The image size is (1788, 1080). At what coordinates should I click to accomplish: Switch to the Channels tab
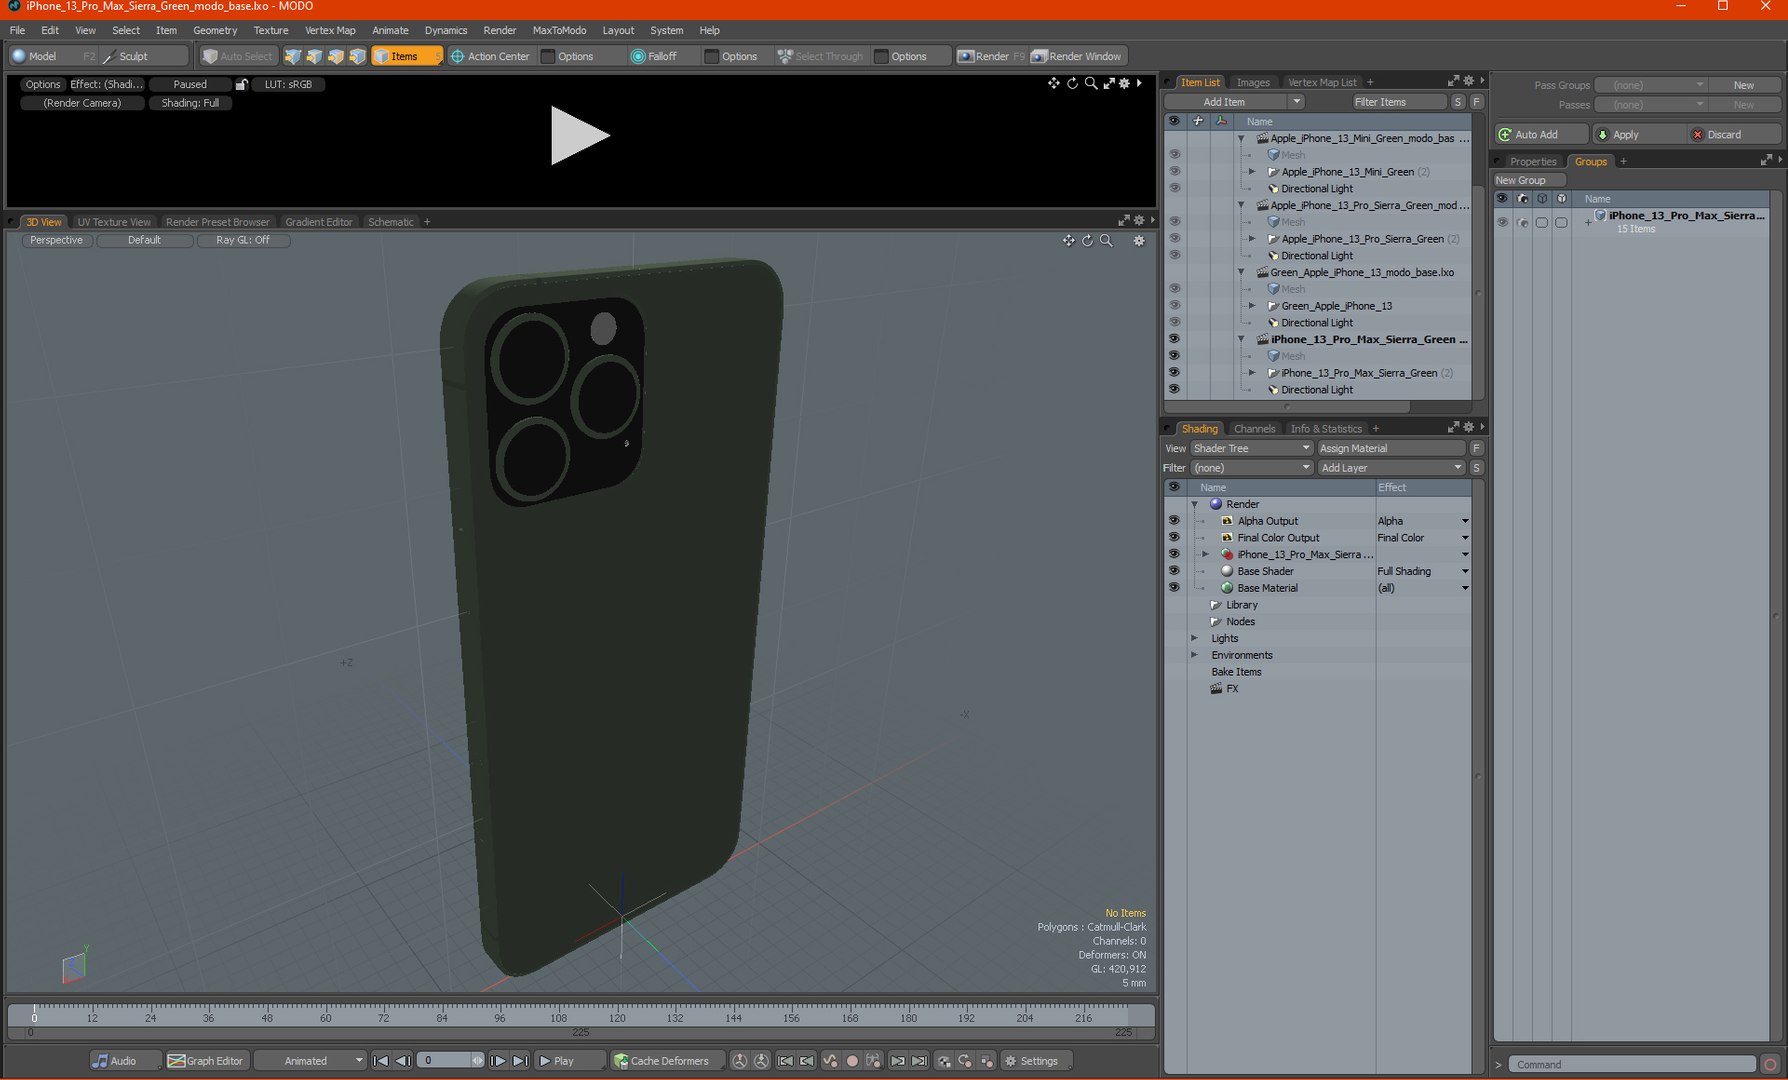(x=1254, y=428)
